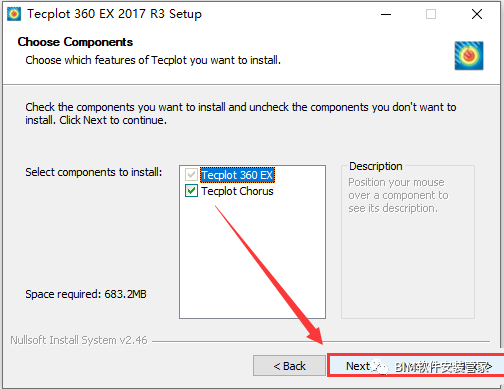The height and width of the screenshot is (389, 504).
Task: Uncheck the Tecplot Chorus checkbox
Action: pyautogui.click(x=191, y=191)
